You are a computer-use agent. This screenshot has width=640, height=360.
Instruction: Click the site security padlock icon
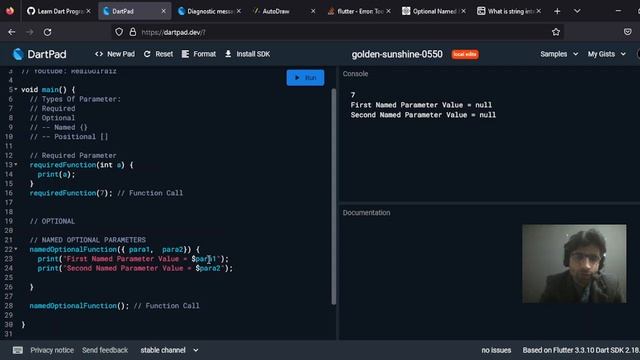point(133,32)
